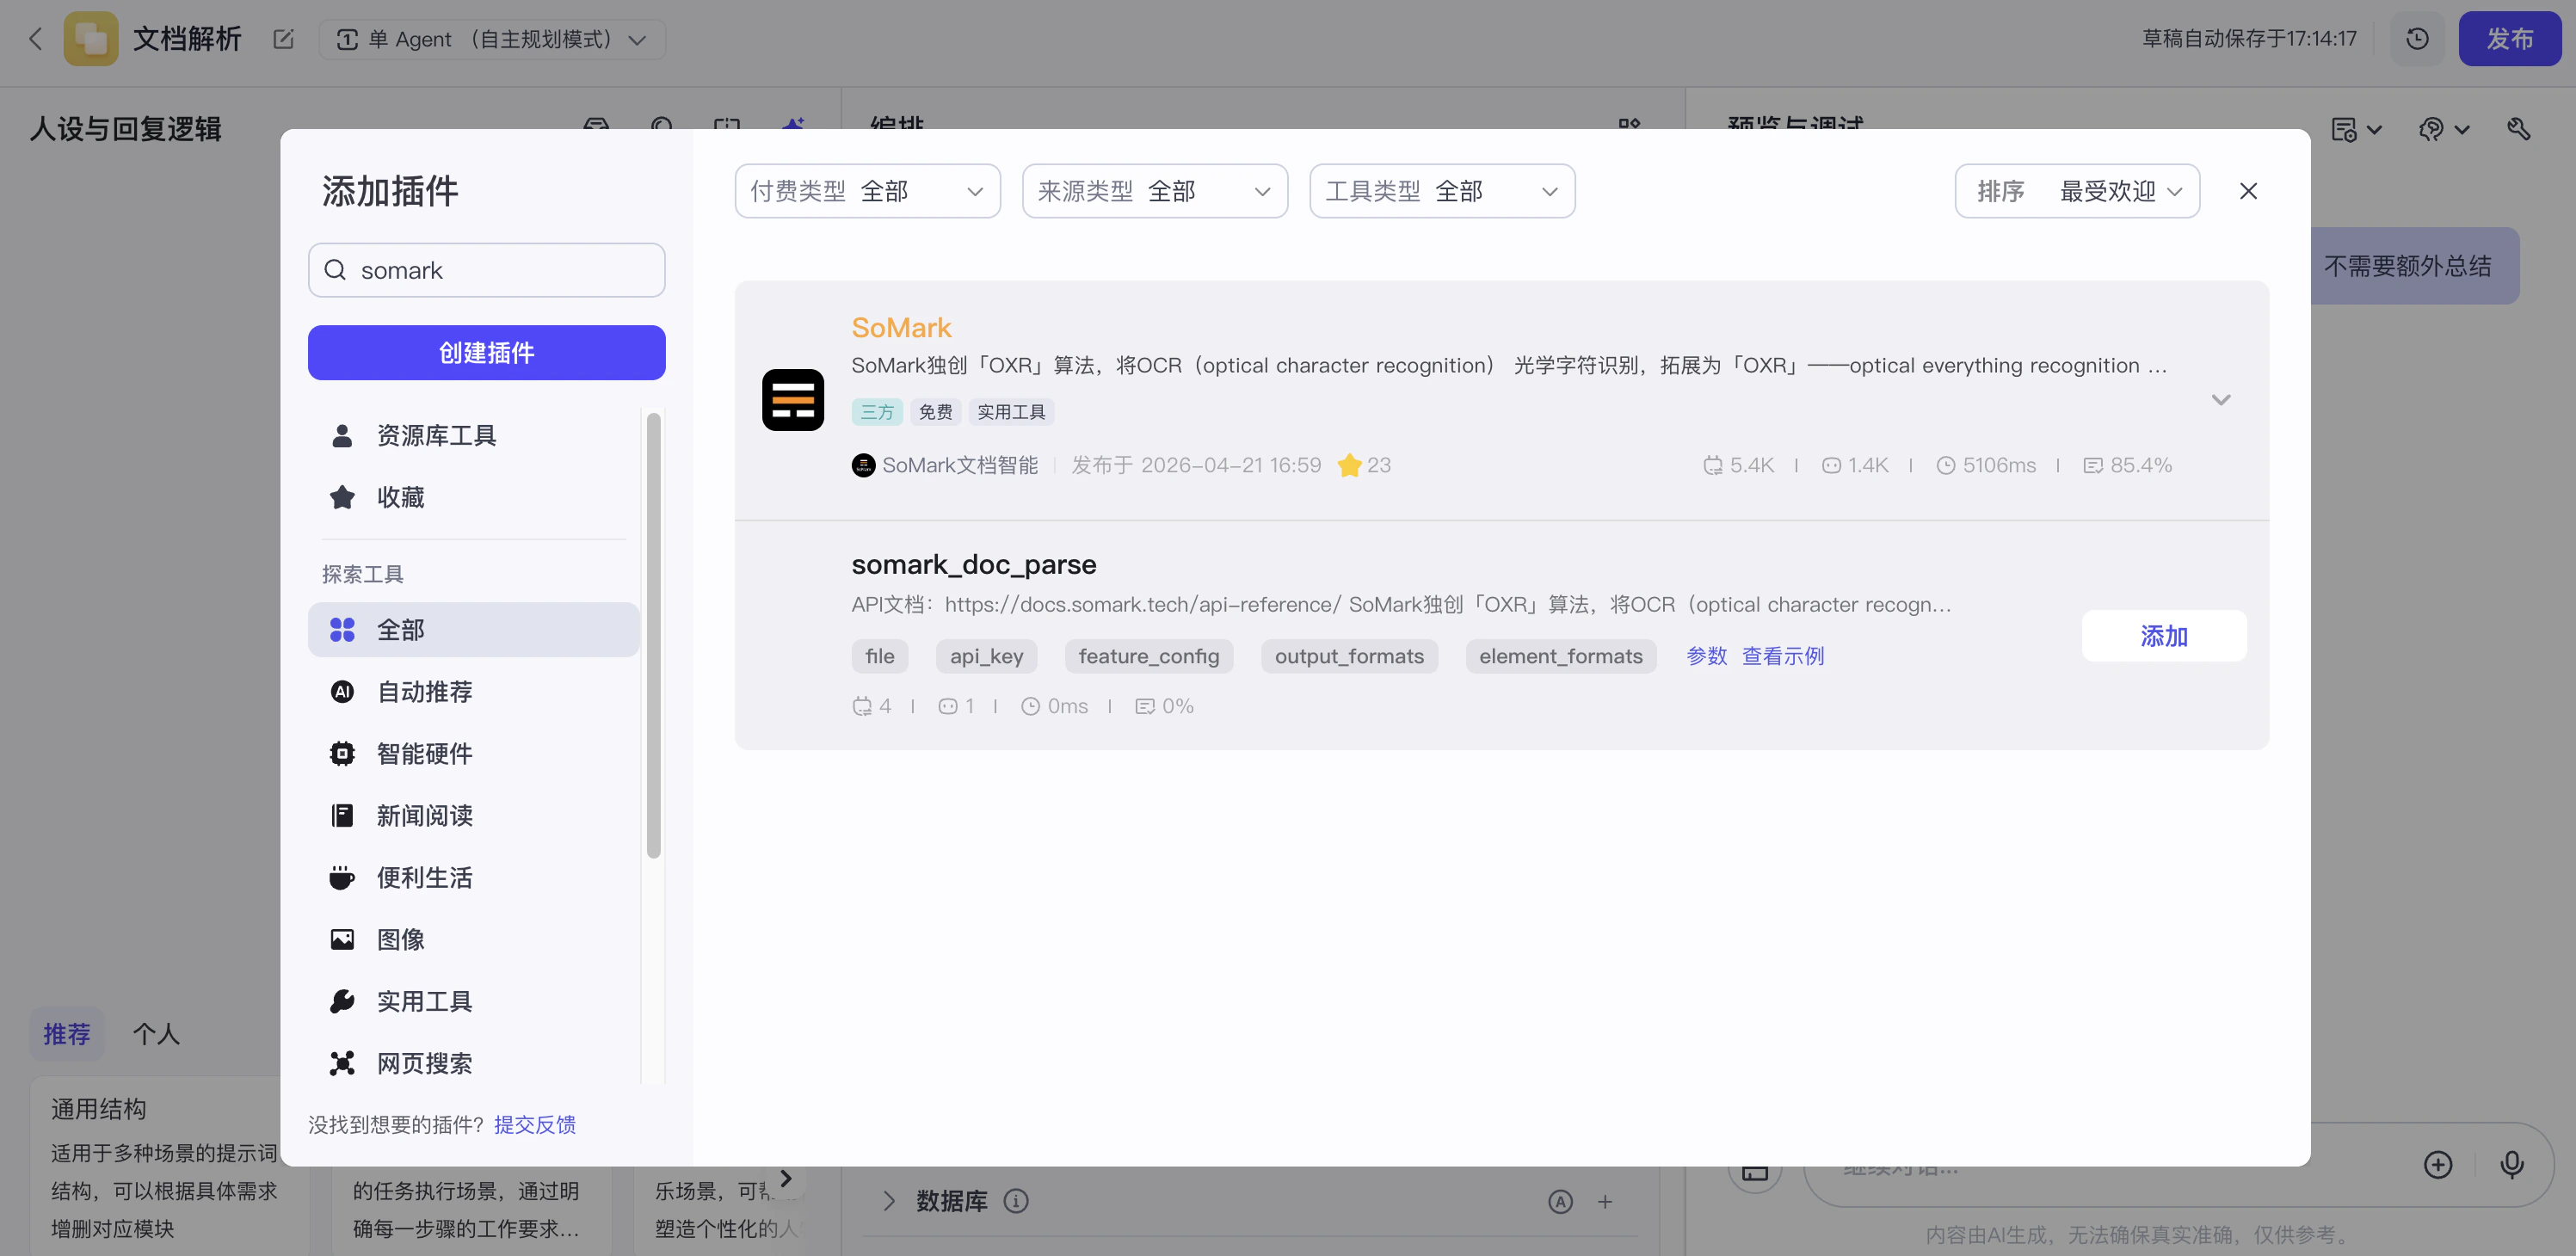Click the 添加 button for somark_doc_parse
This screenshot has width=2576, height=1256.
pos(2163,635)
